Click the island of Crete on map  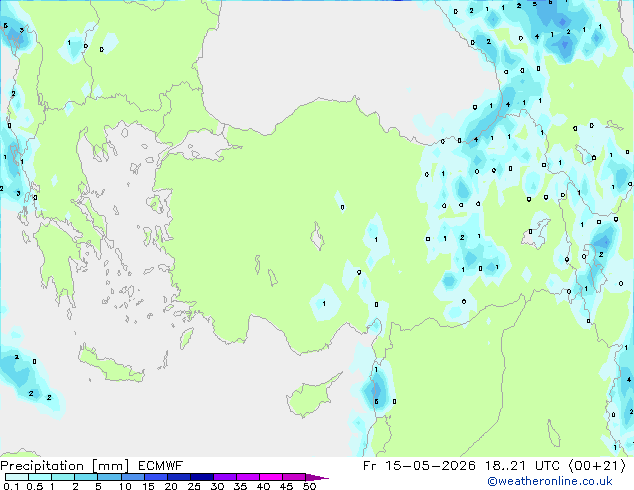110,364
